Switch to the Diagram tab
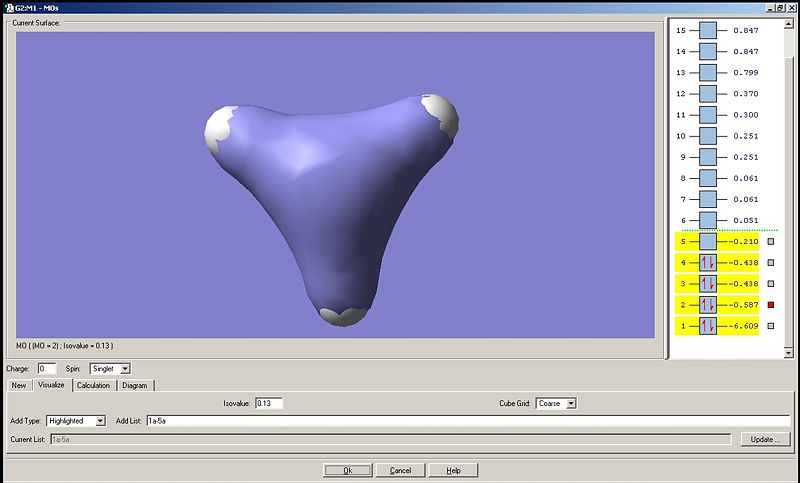 click(x=135, y=385)
